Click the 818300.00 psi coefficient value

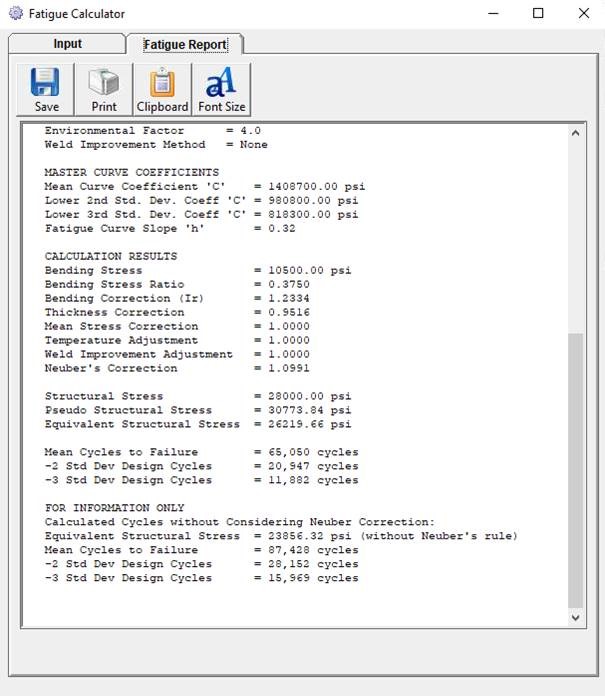click(313, 214)
